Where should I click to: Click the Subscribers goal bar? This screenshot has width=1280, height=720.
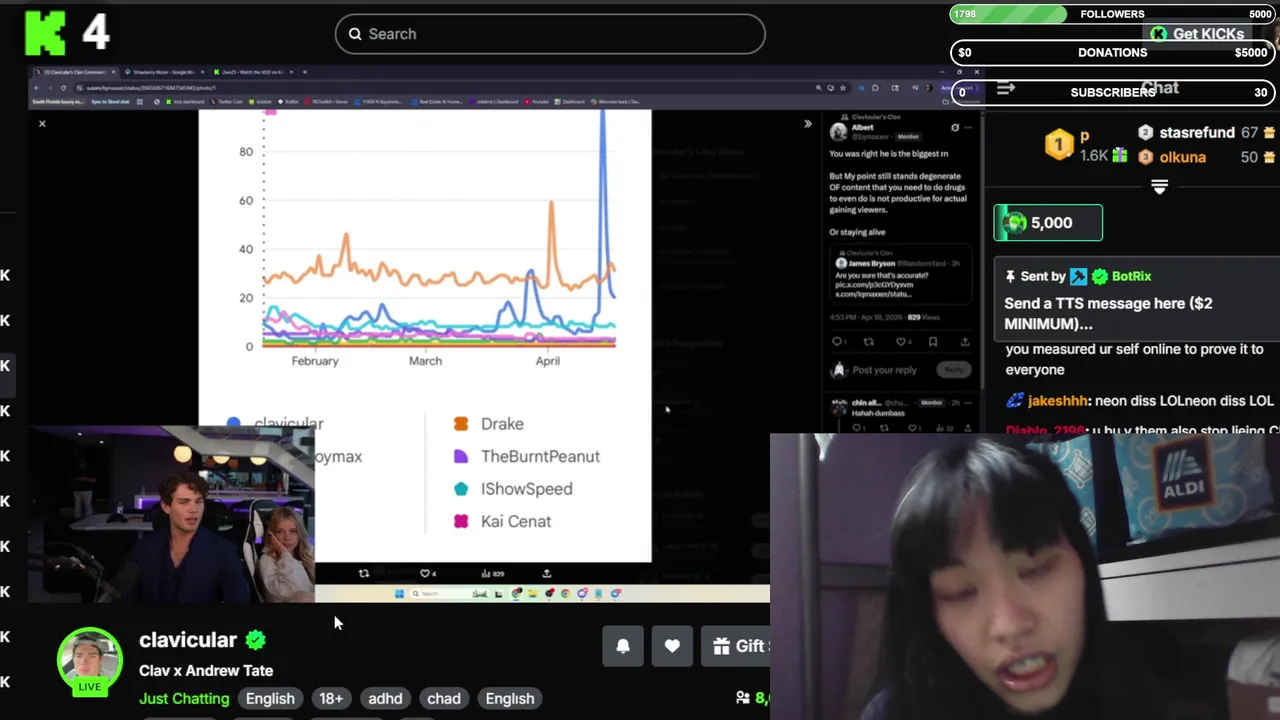tap(1113, 92)
